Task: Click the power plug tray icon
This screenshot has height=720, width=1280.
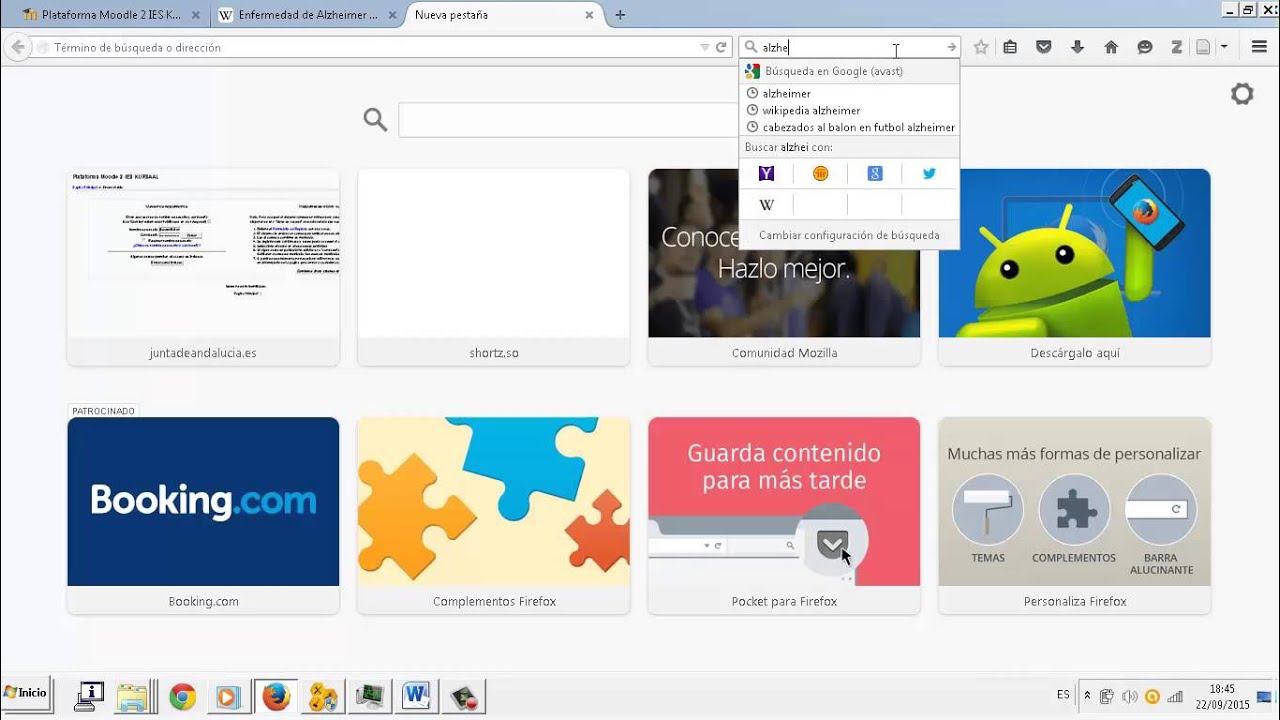Action: pyautogui.click(x=1107, y=696)
